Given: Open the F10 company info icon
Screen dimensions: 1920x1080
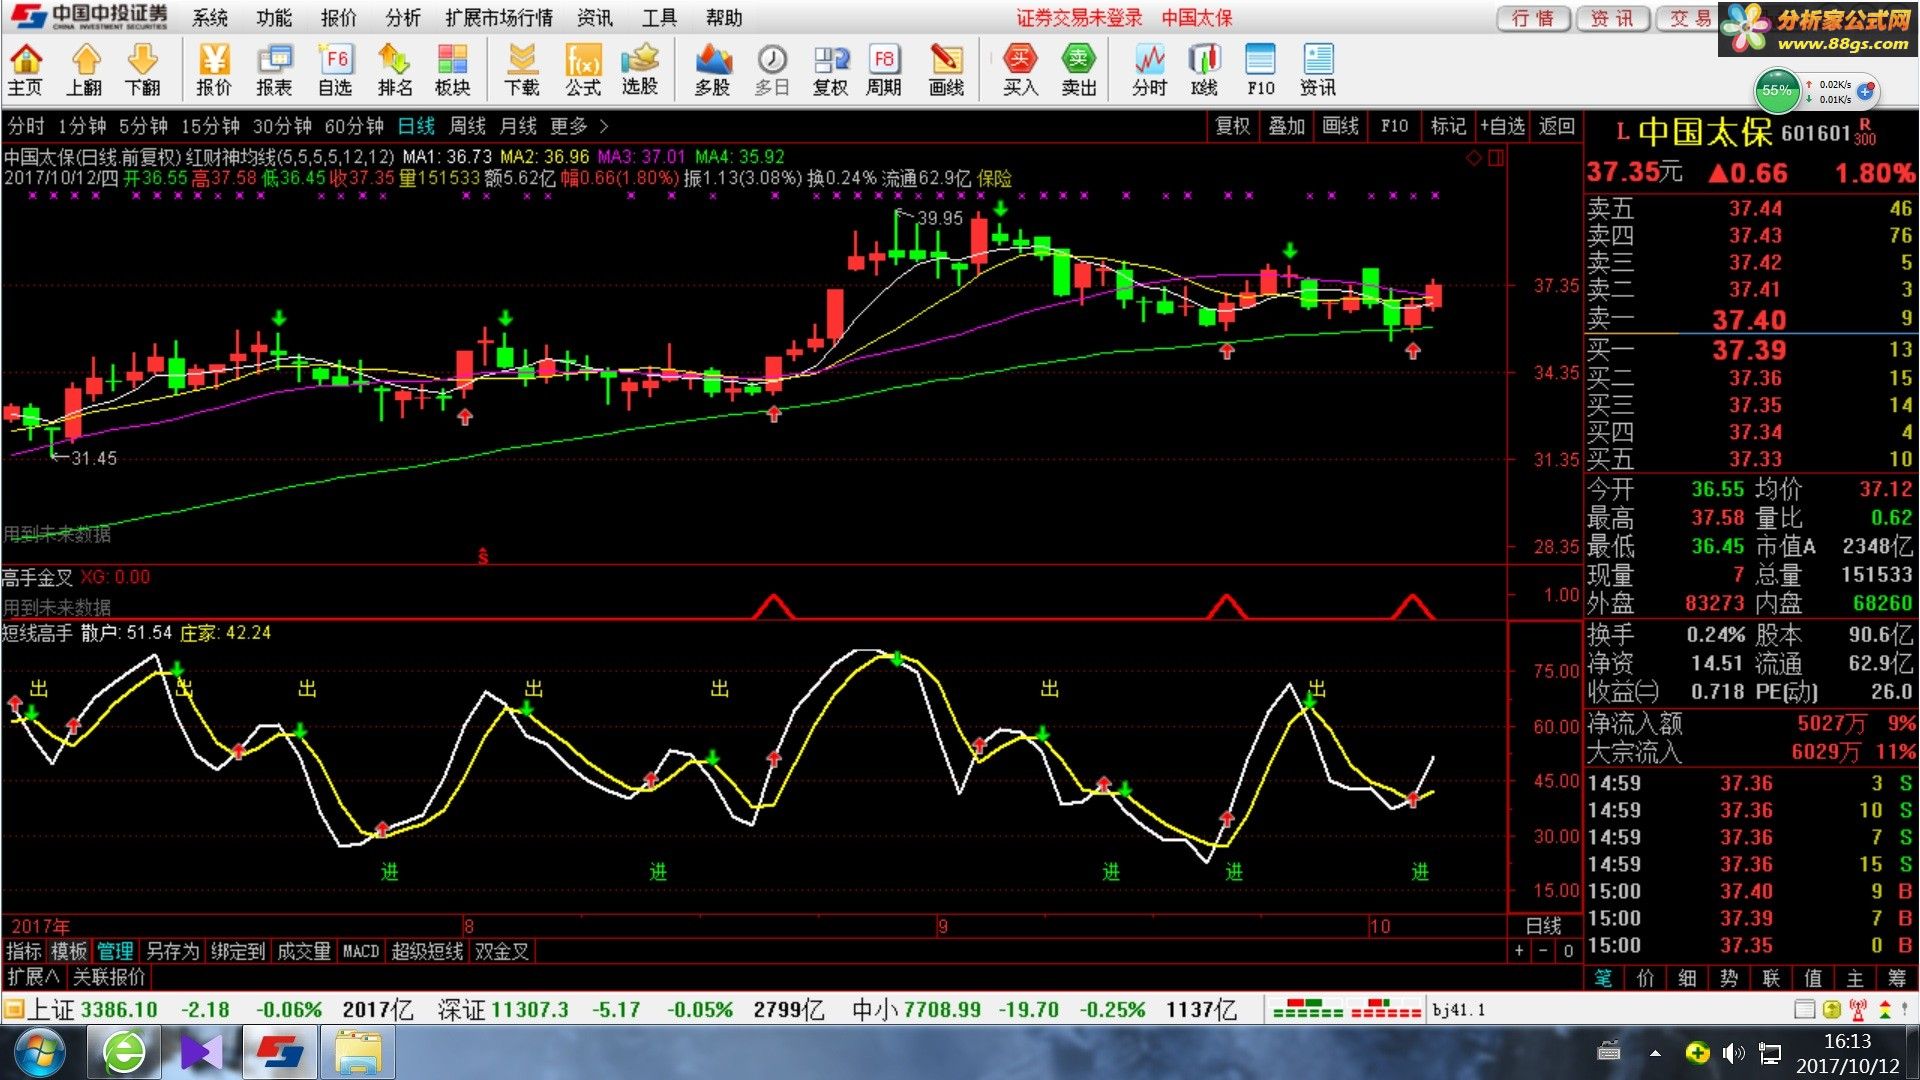Looking at the screenshot, I should point(1261,70).
